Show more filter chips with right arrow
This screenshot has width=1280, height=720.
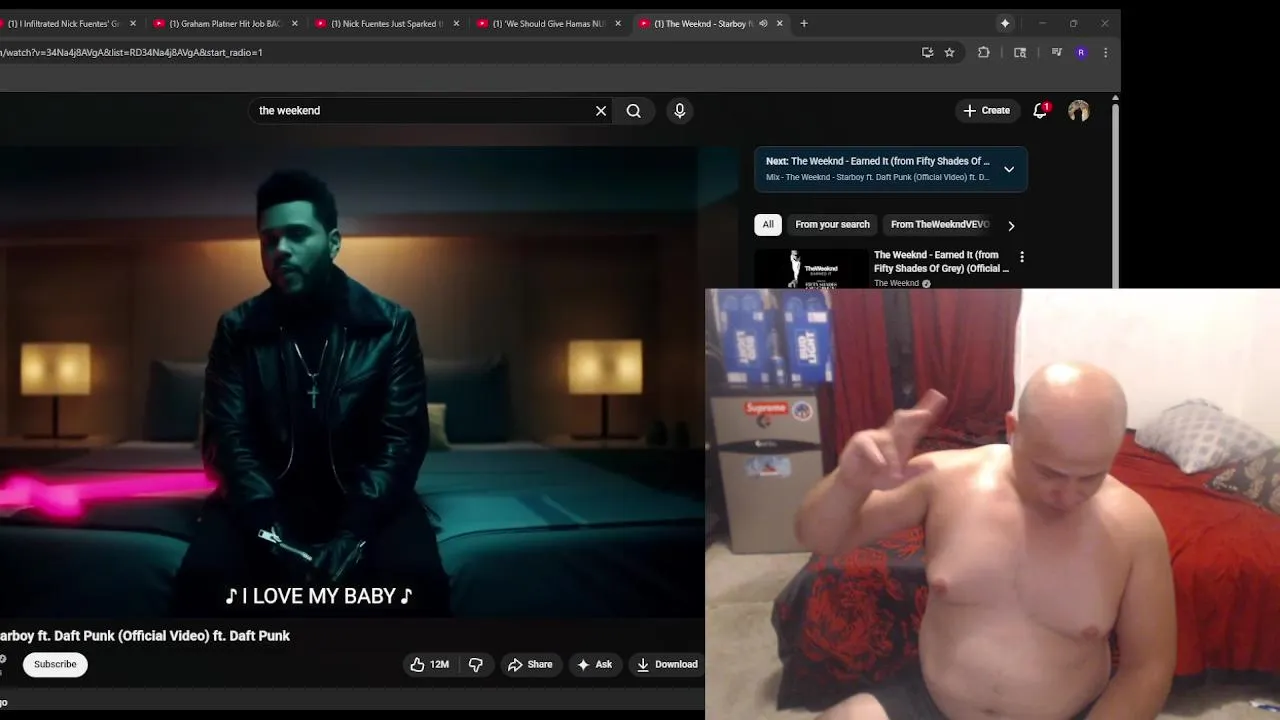click(1011, 226)
